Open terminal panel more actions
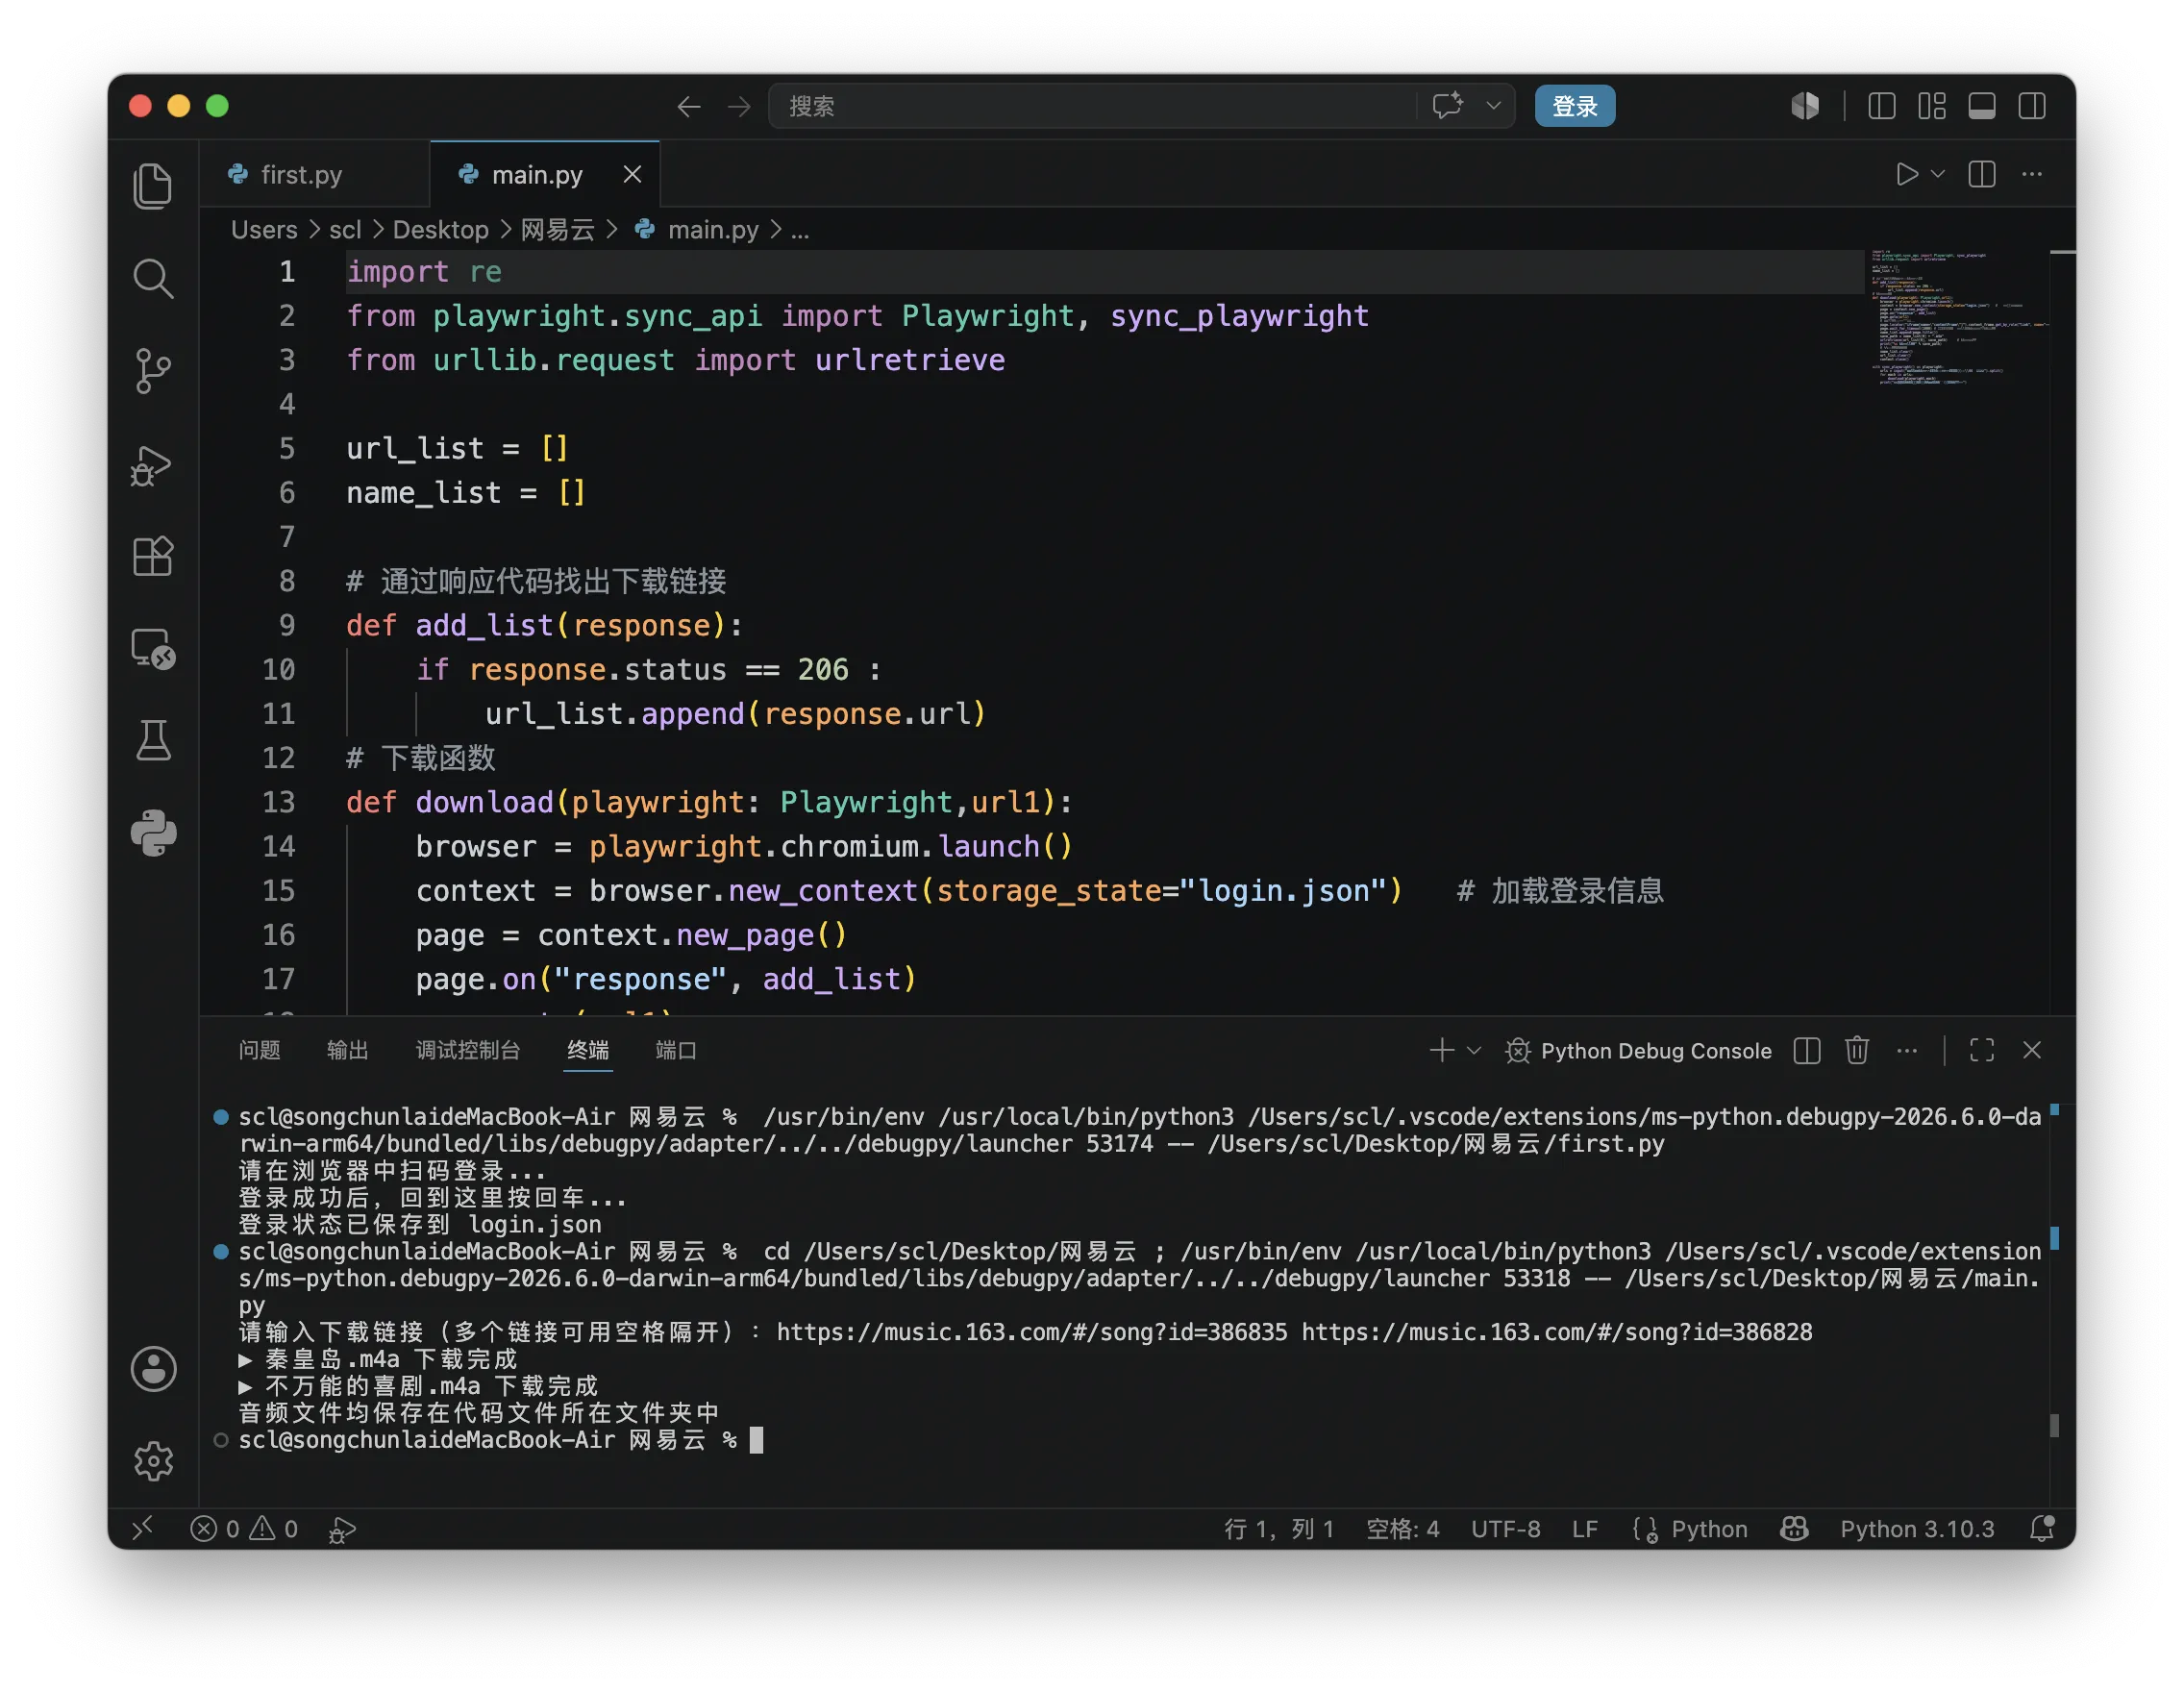 coord(1907,1050)
